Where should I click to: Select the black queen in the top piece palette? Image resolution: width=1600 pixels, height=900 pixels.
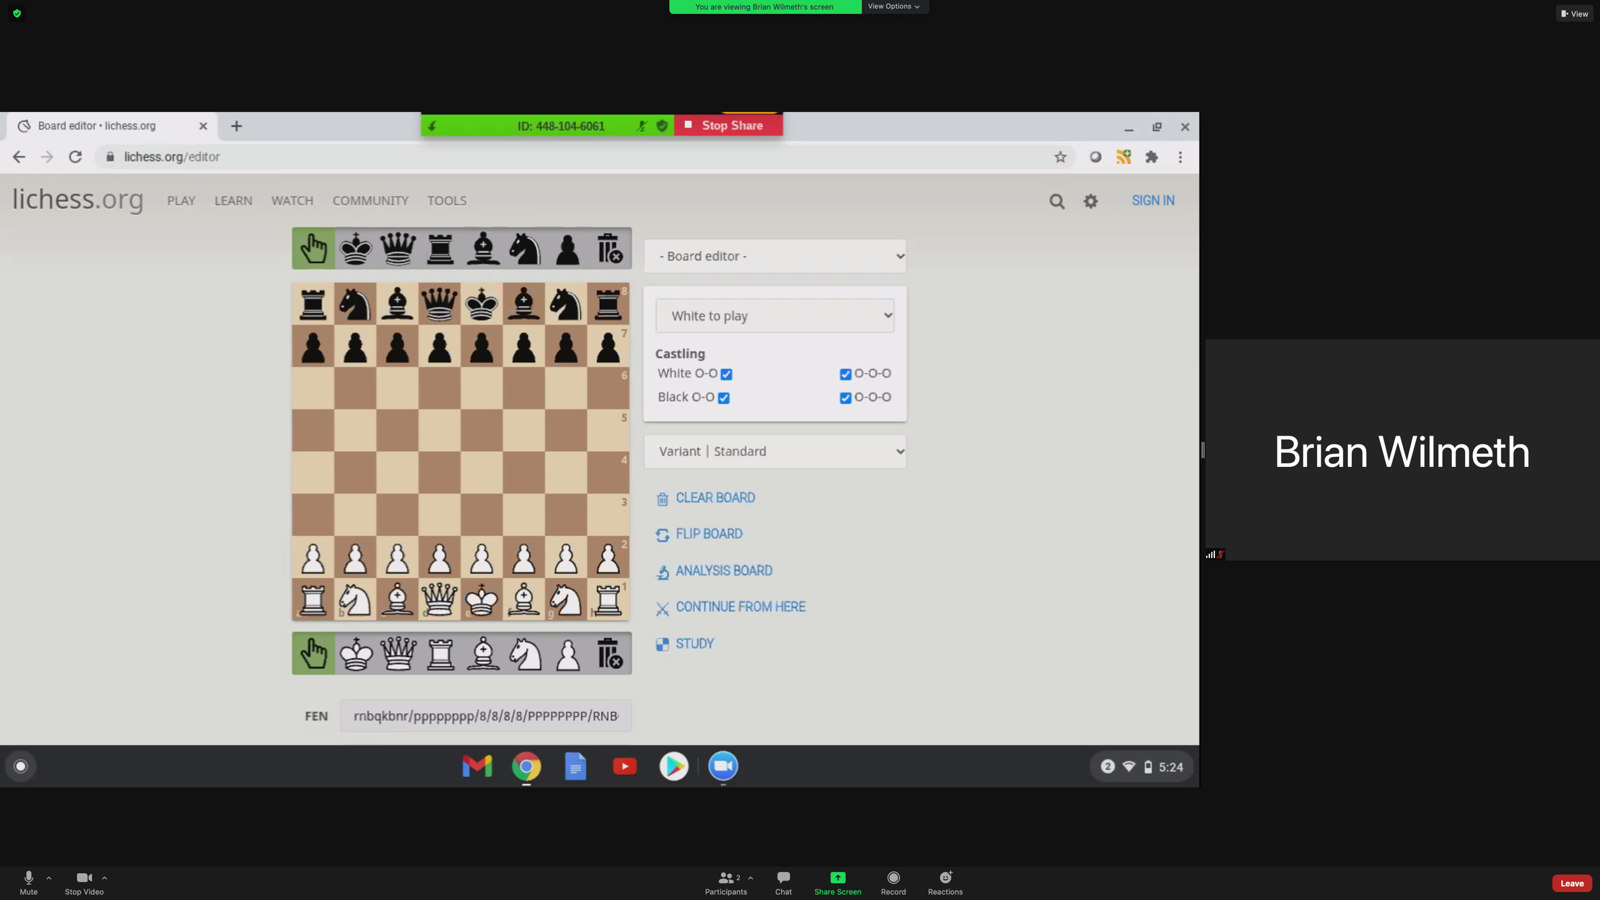397,247
